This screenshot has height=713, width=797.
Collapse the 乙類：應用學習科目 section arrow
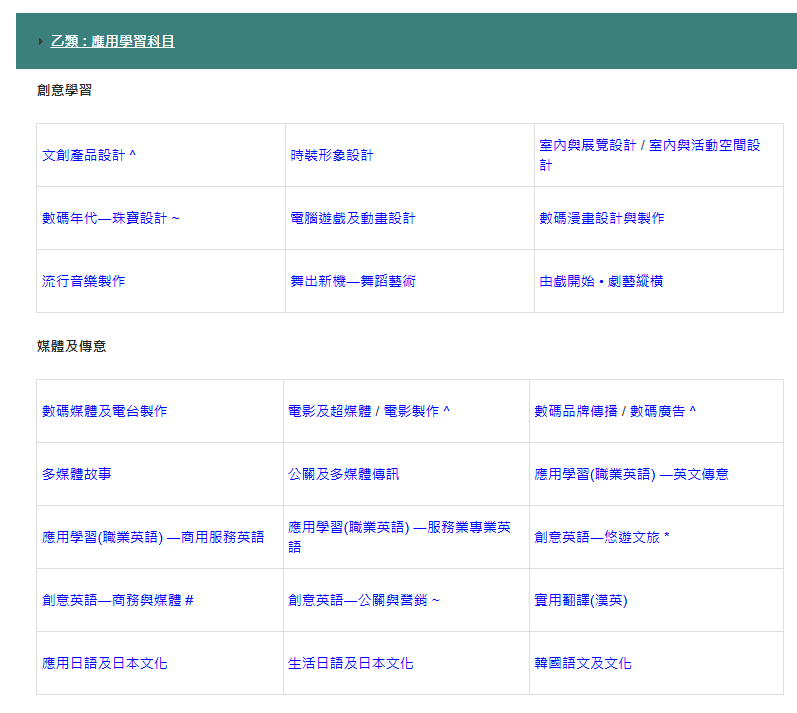41,42
